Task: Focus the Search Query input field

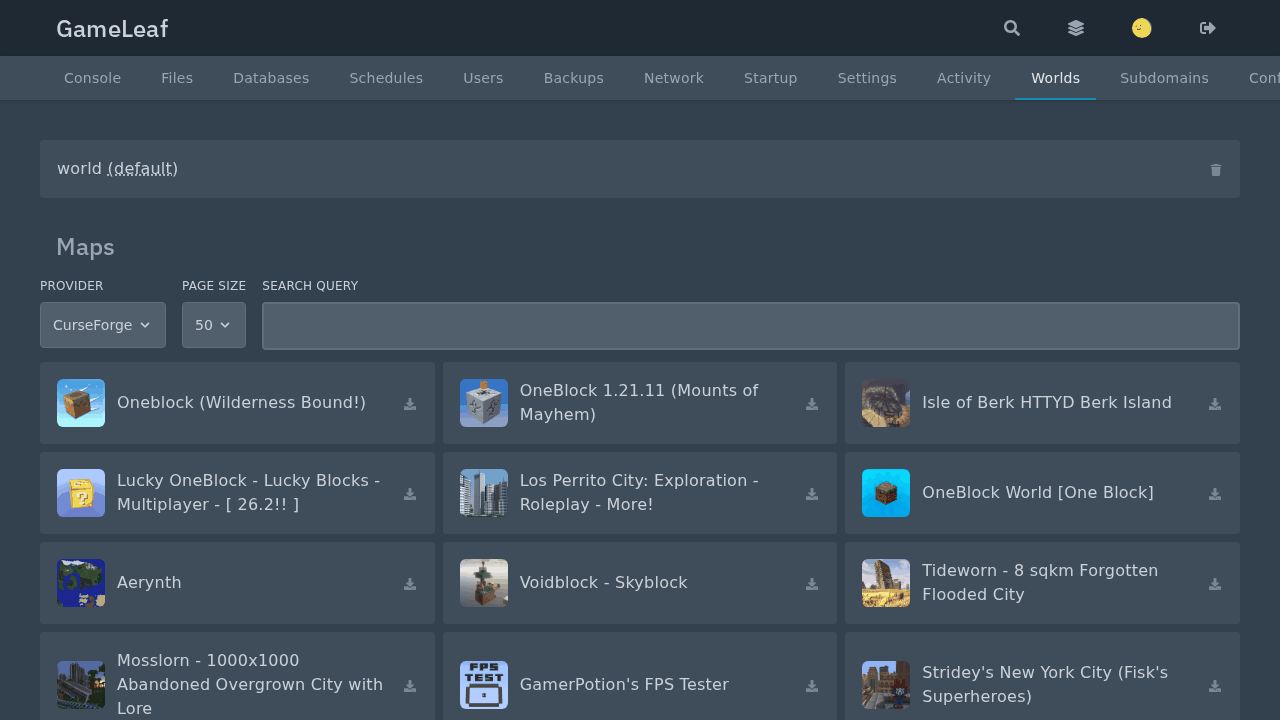Action: 751,326
